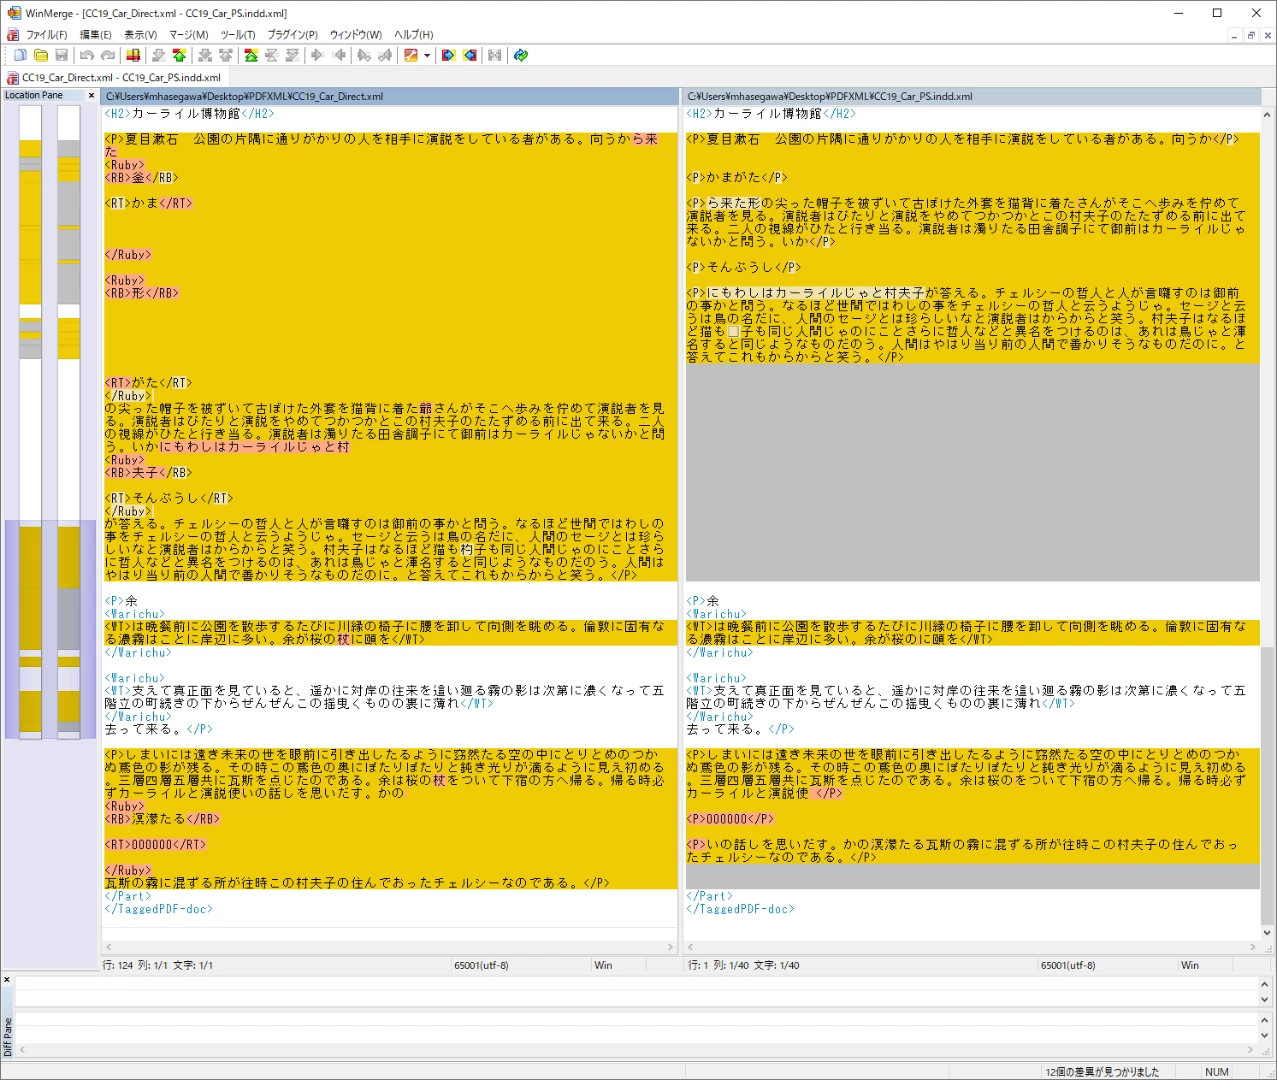
Task: Open the マージ(M) menu
Action: point(188,35)
